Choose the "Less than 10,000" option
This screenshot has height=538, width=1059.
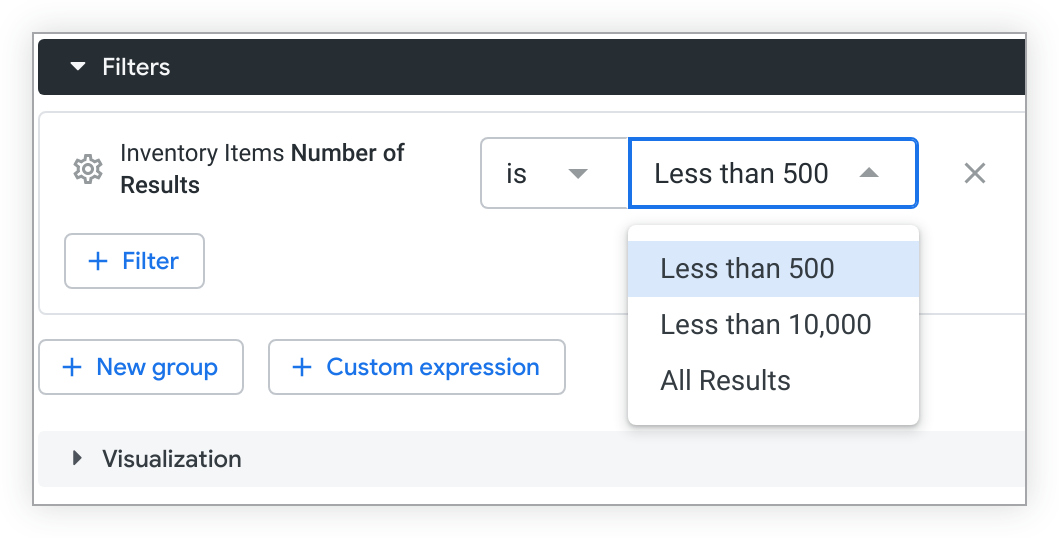click(x=765, y=325)
